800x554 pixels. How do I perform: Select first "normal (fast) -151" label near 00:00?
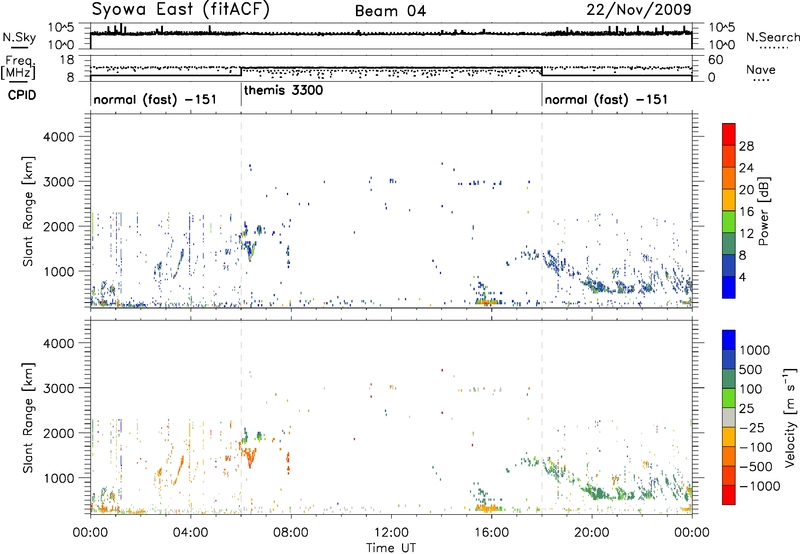(155, 99)
